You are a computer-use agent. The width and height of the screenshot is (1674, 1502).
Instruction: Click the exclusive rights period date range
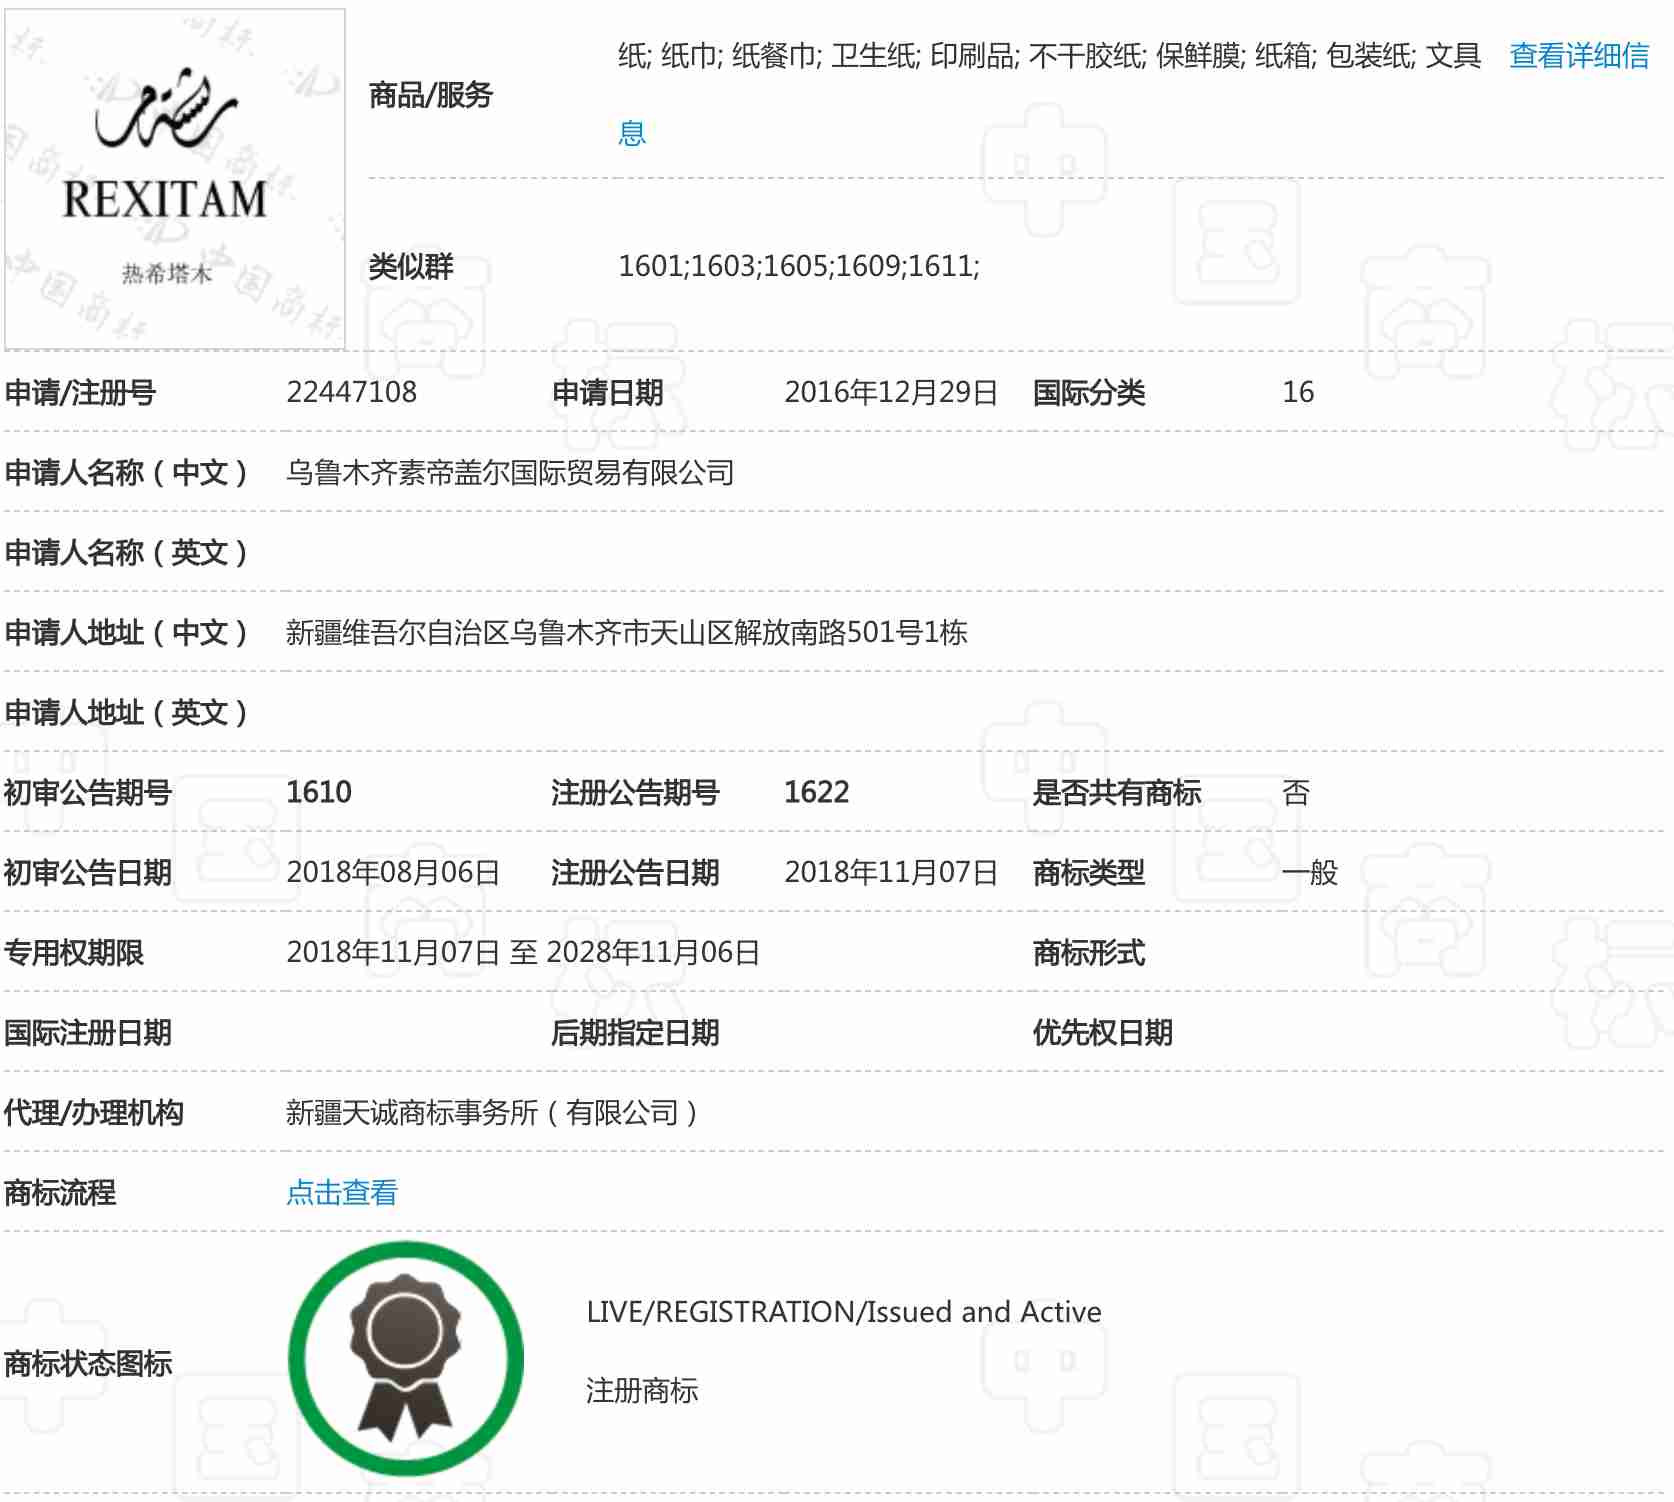click(x=523, y=952)
